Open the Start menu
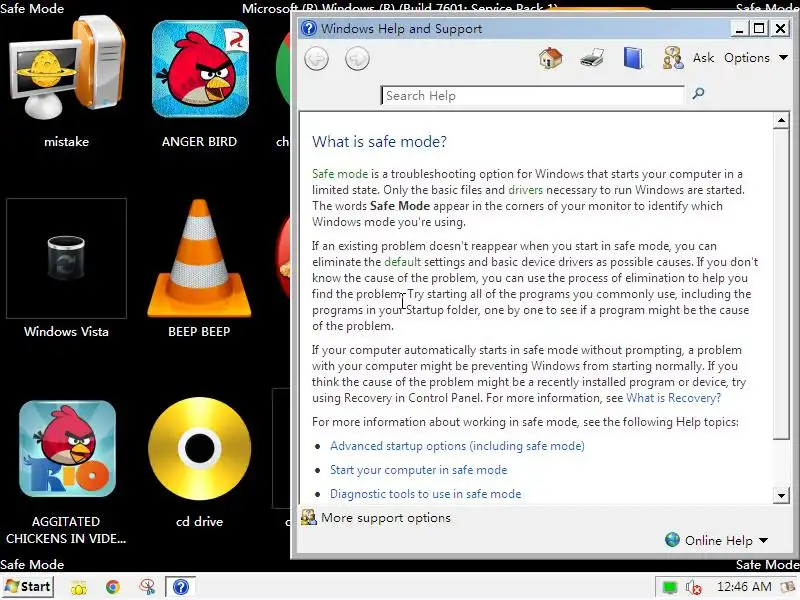 pos(28,587)
